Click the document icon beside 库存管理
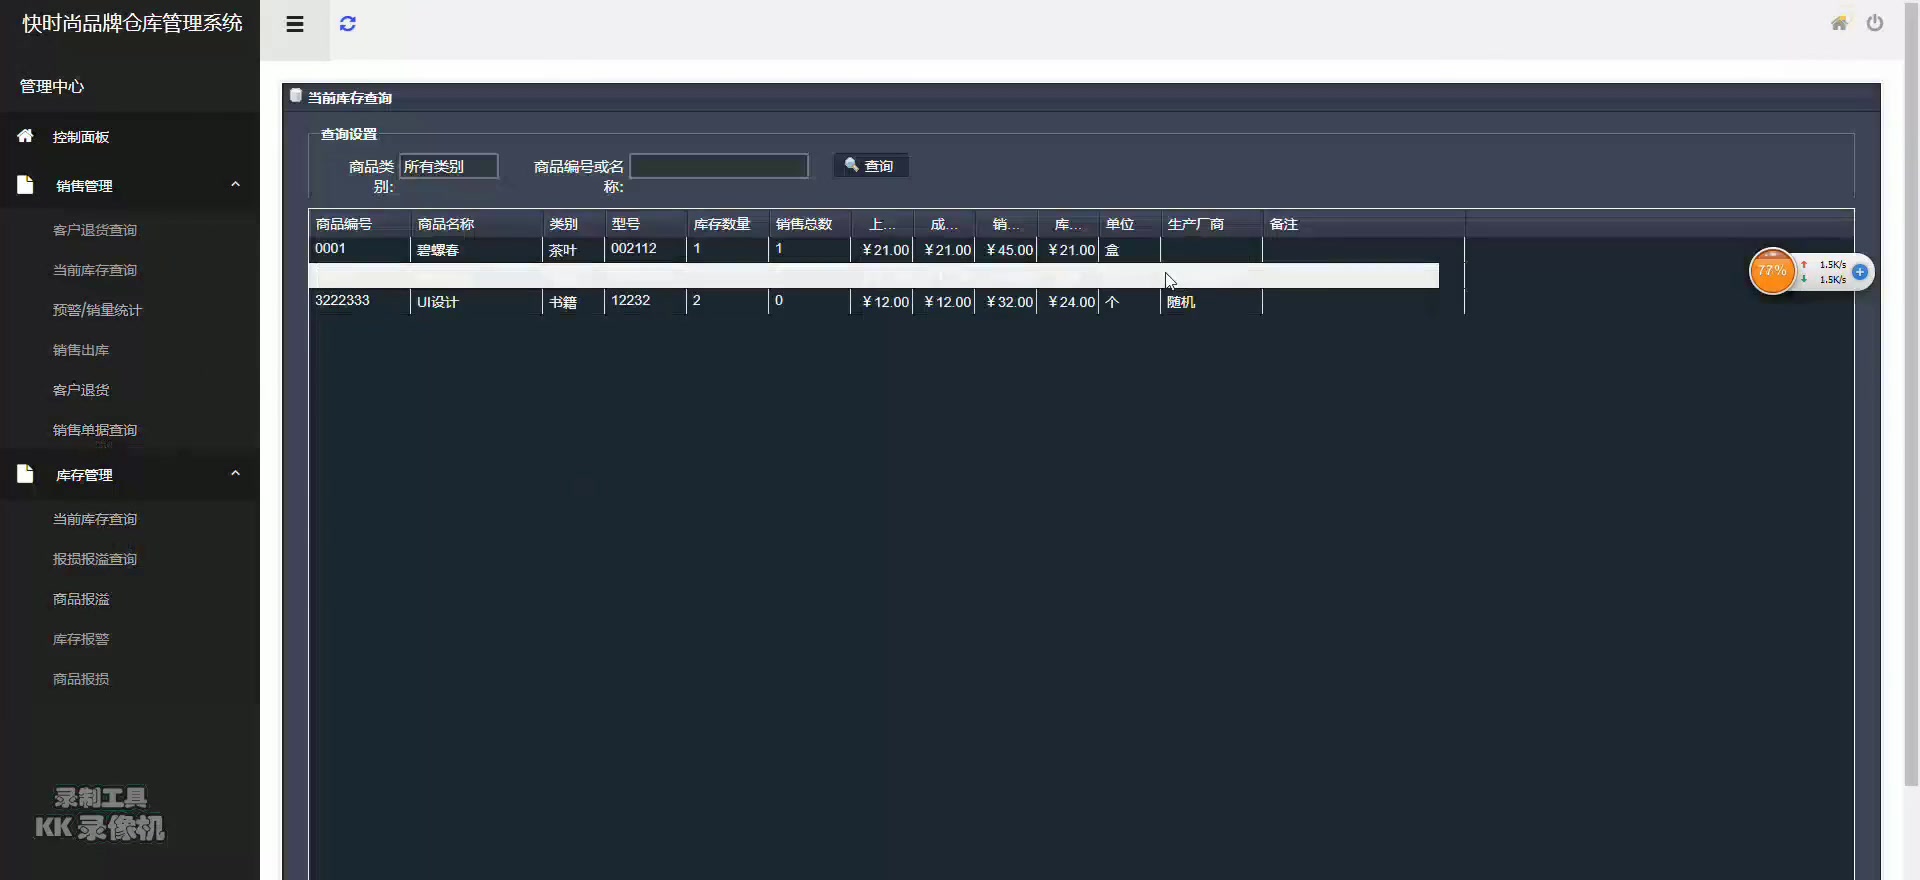1920x880 pixels. pos(25,474)
